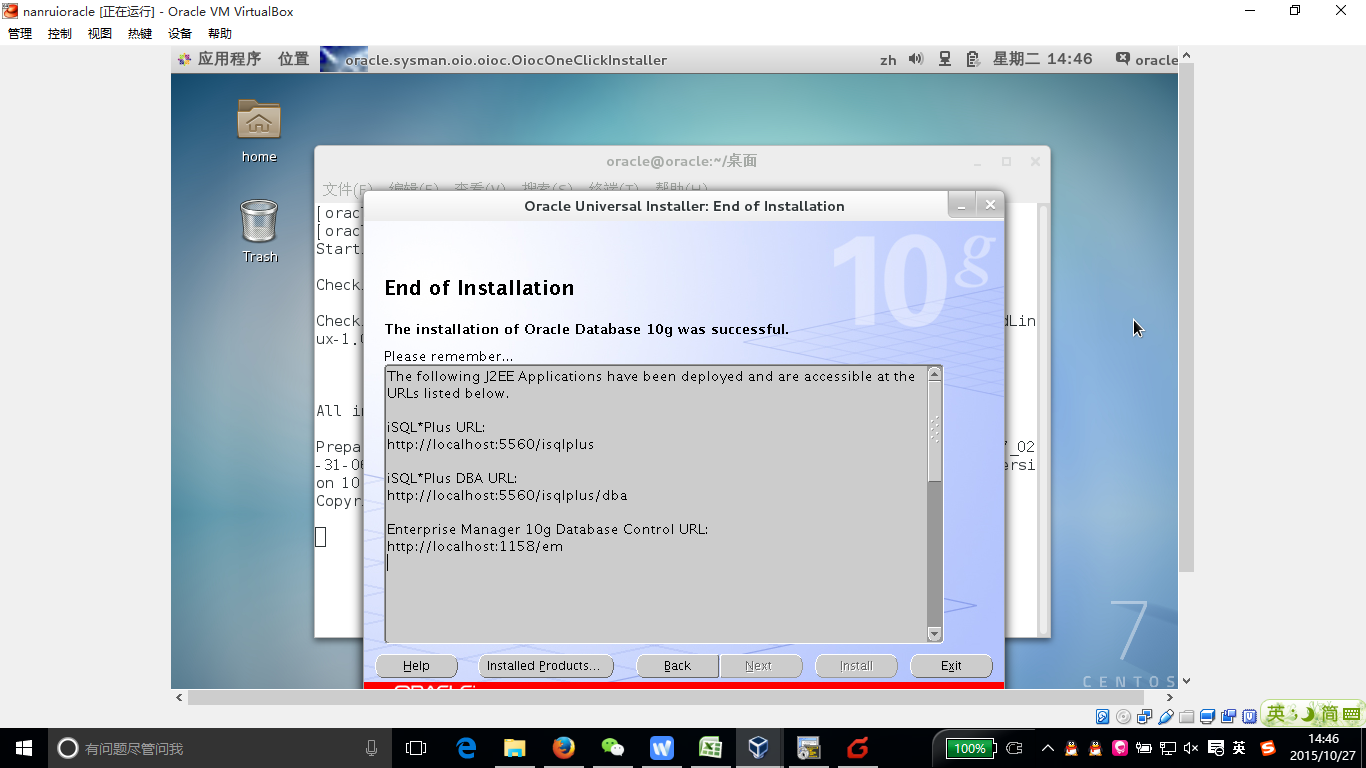Open the home folder desktop icon
1366x768 pixels.
click(259, 131)
